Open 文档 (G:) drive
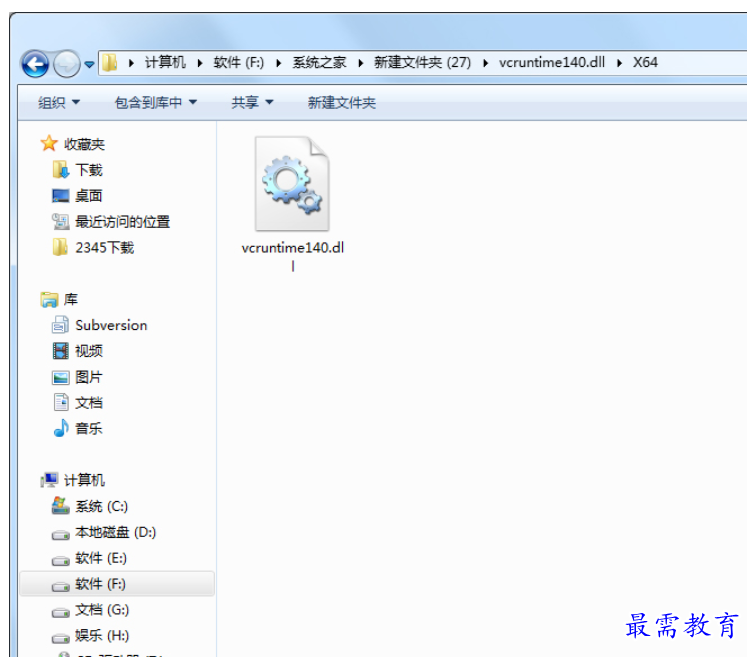This screenshot has height=657, width=747. coord(102,609)
